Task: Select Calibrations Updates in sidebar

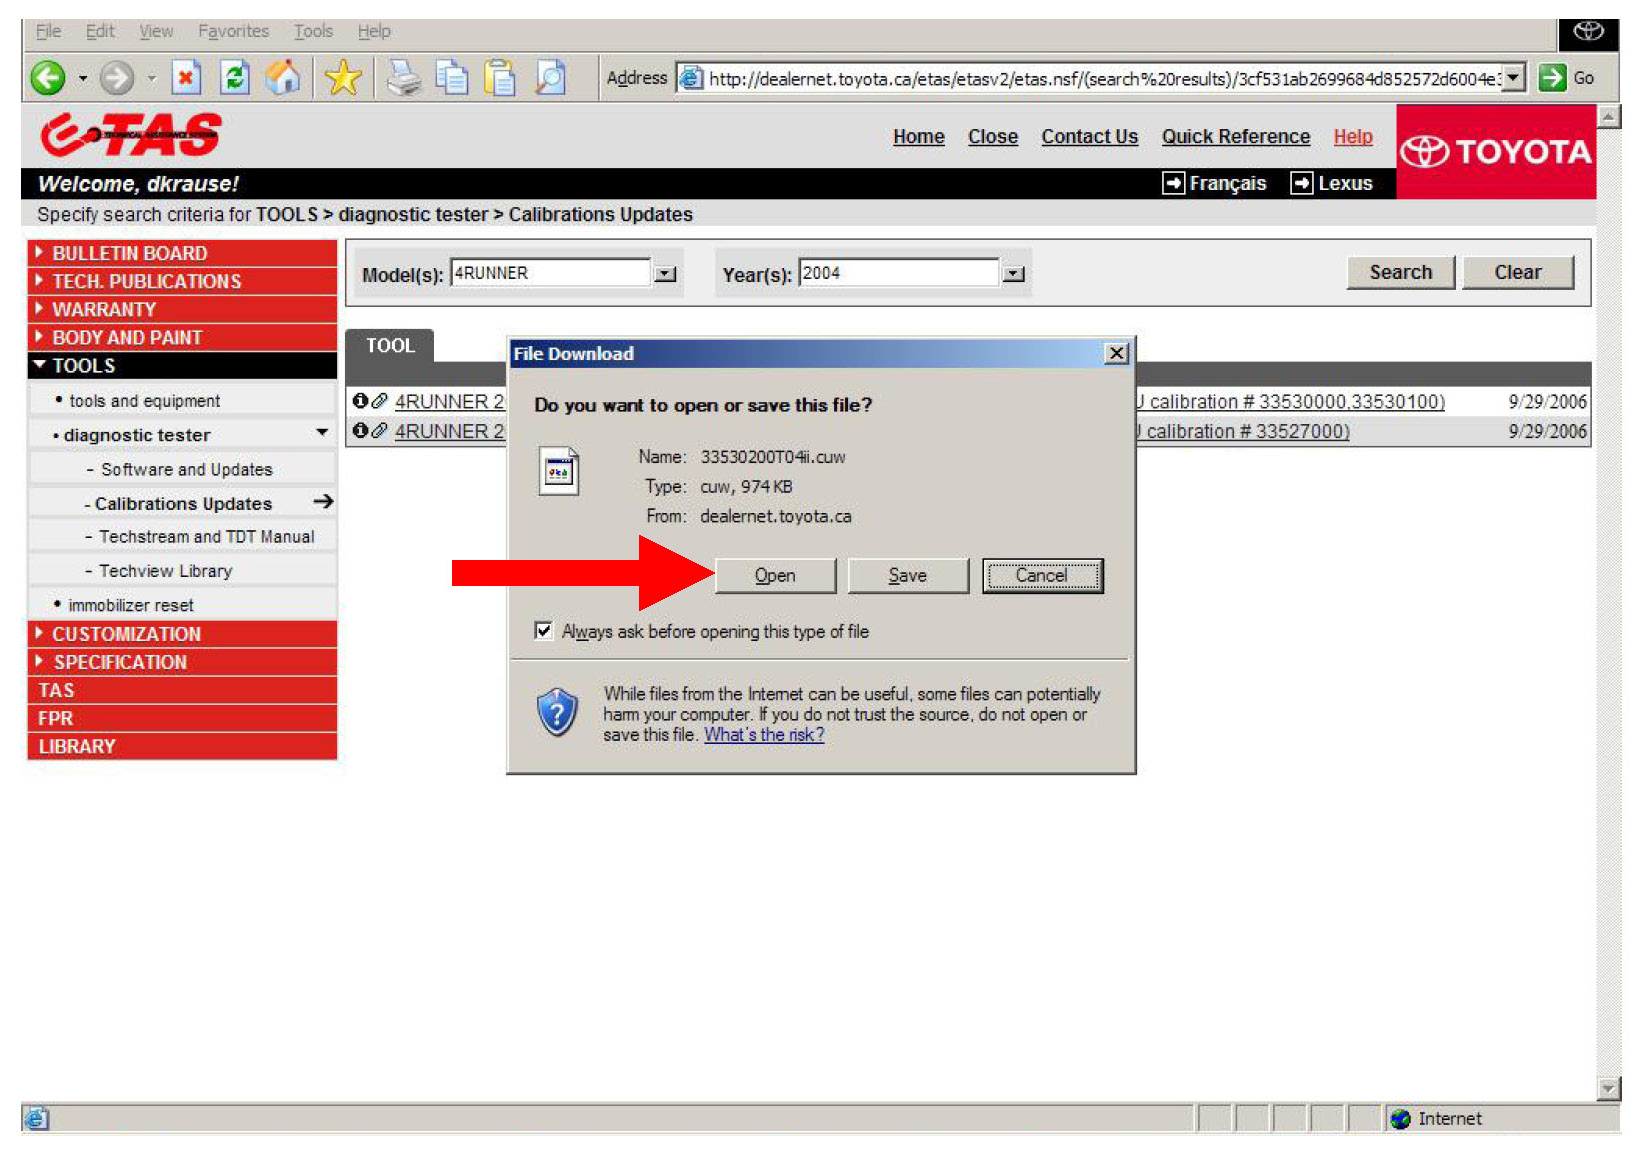Action: (x=183, y=504)
